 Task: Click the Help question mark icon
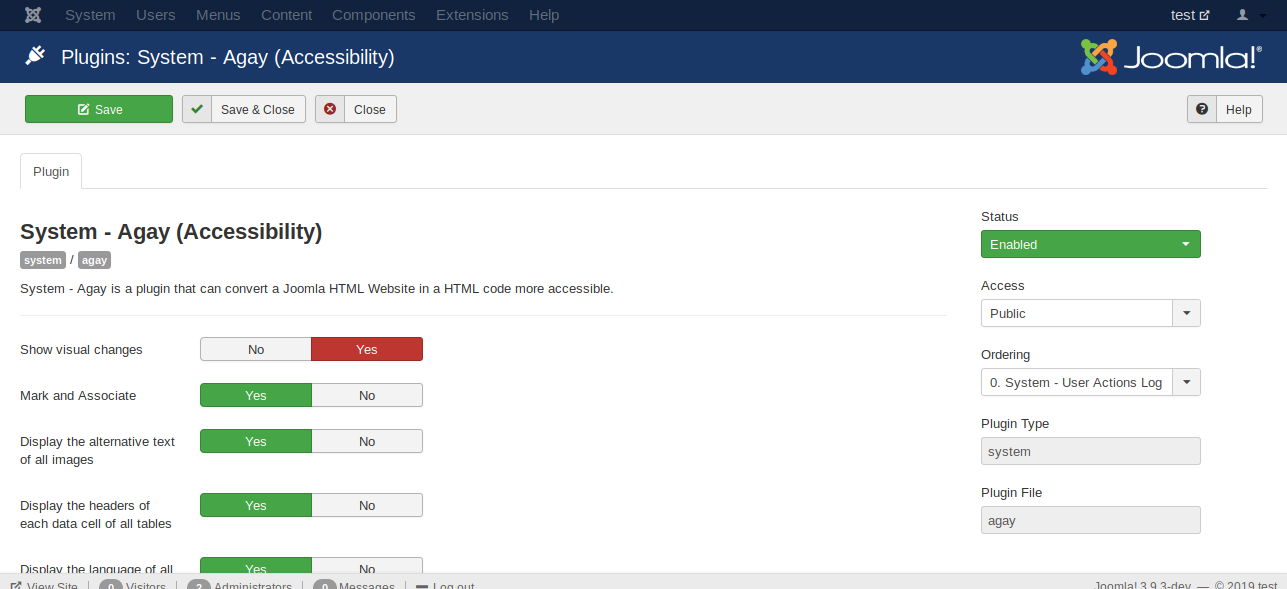click(1201, 108)
